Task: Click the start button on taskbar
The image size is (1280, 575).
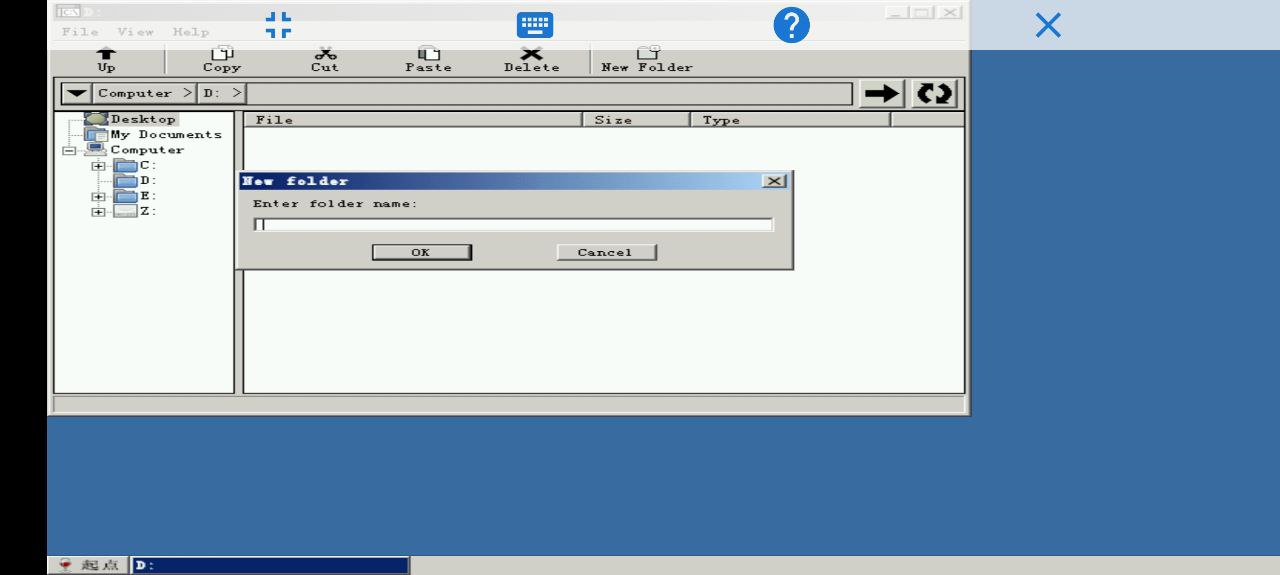Action: tap(89, 566)
